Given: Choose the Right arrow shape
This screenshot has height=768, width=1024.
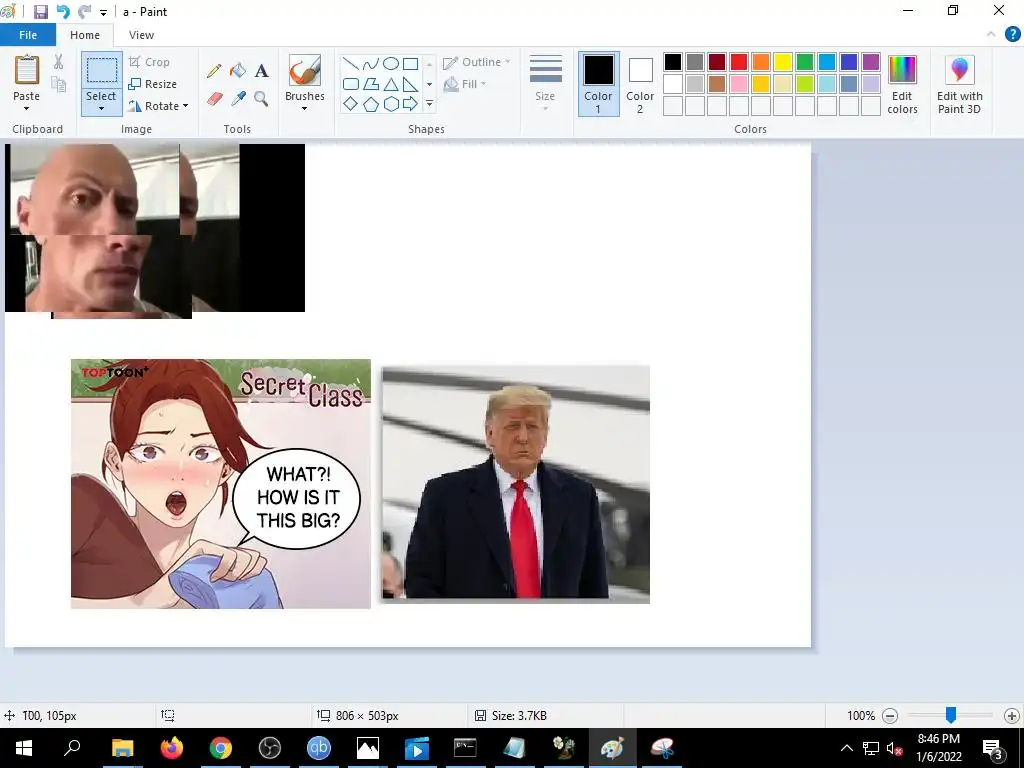Looking at the screenshot, I should coord(410,104).
